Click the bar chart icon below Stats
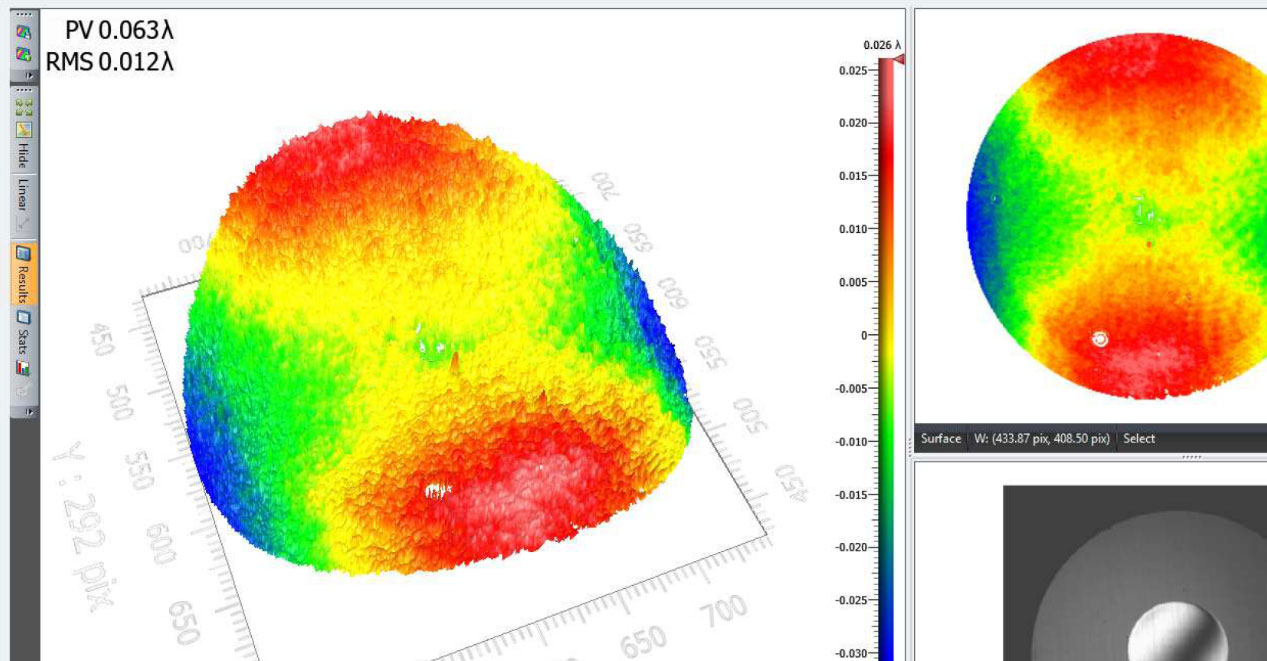The width and height of the screenshot is (1267, 661). pyautogui.click(x=24, y=367)
